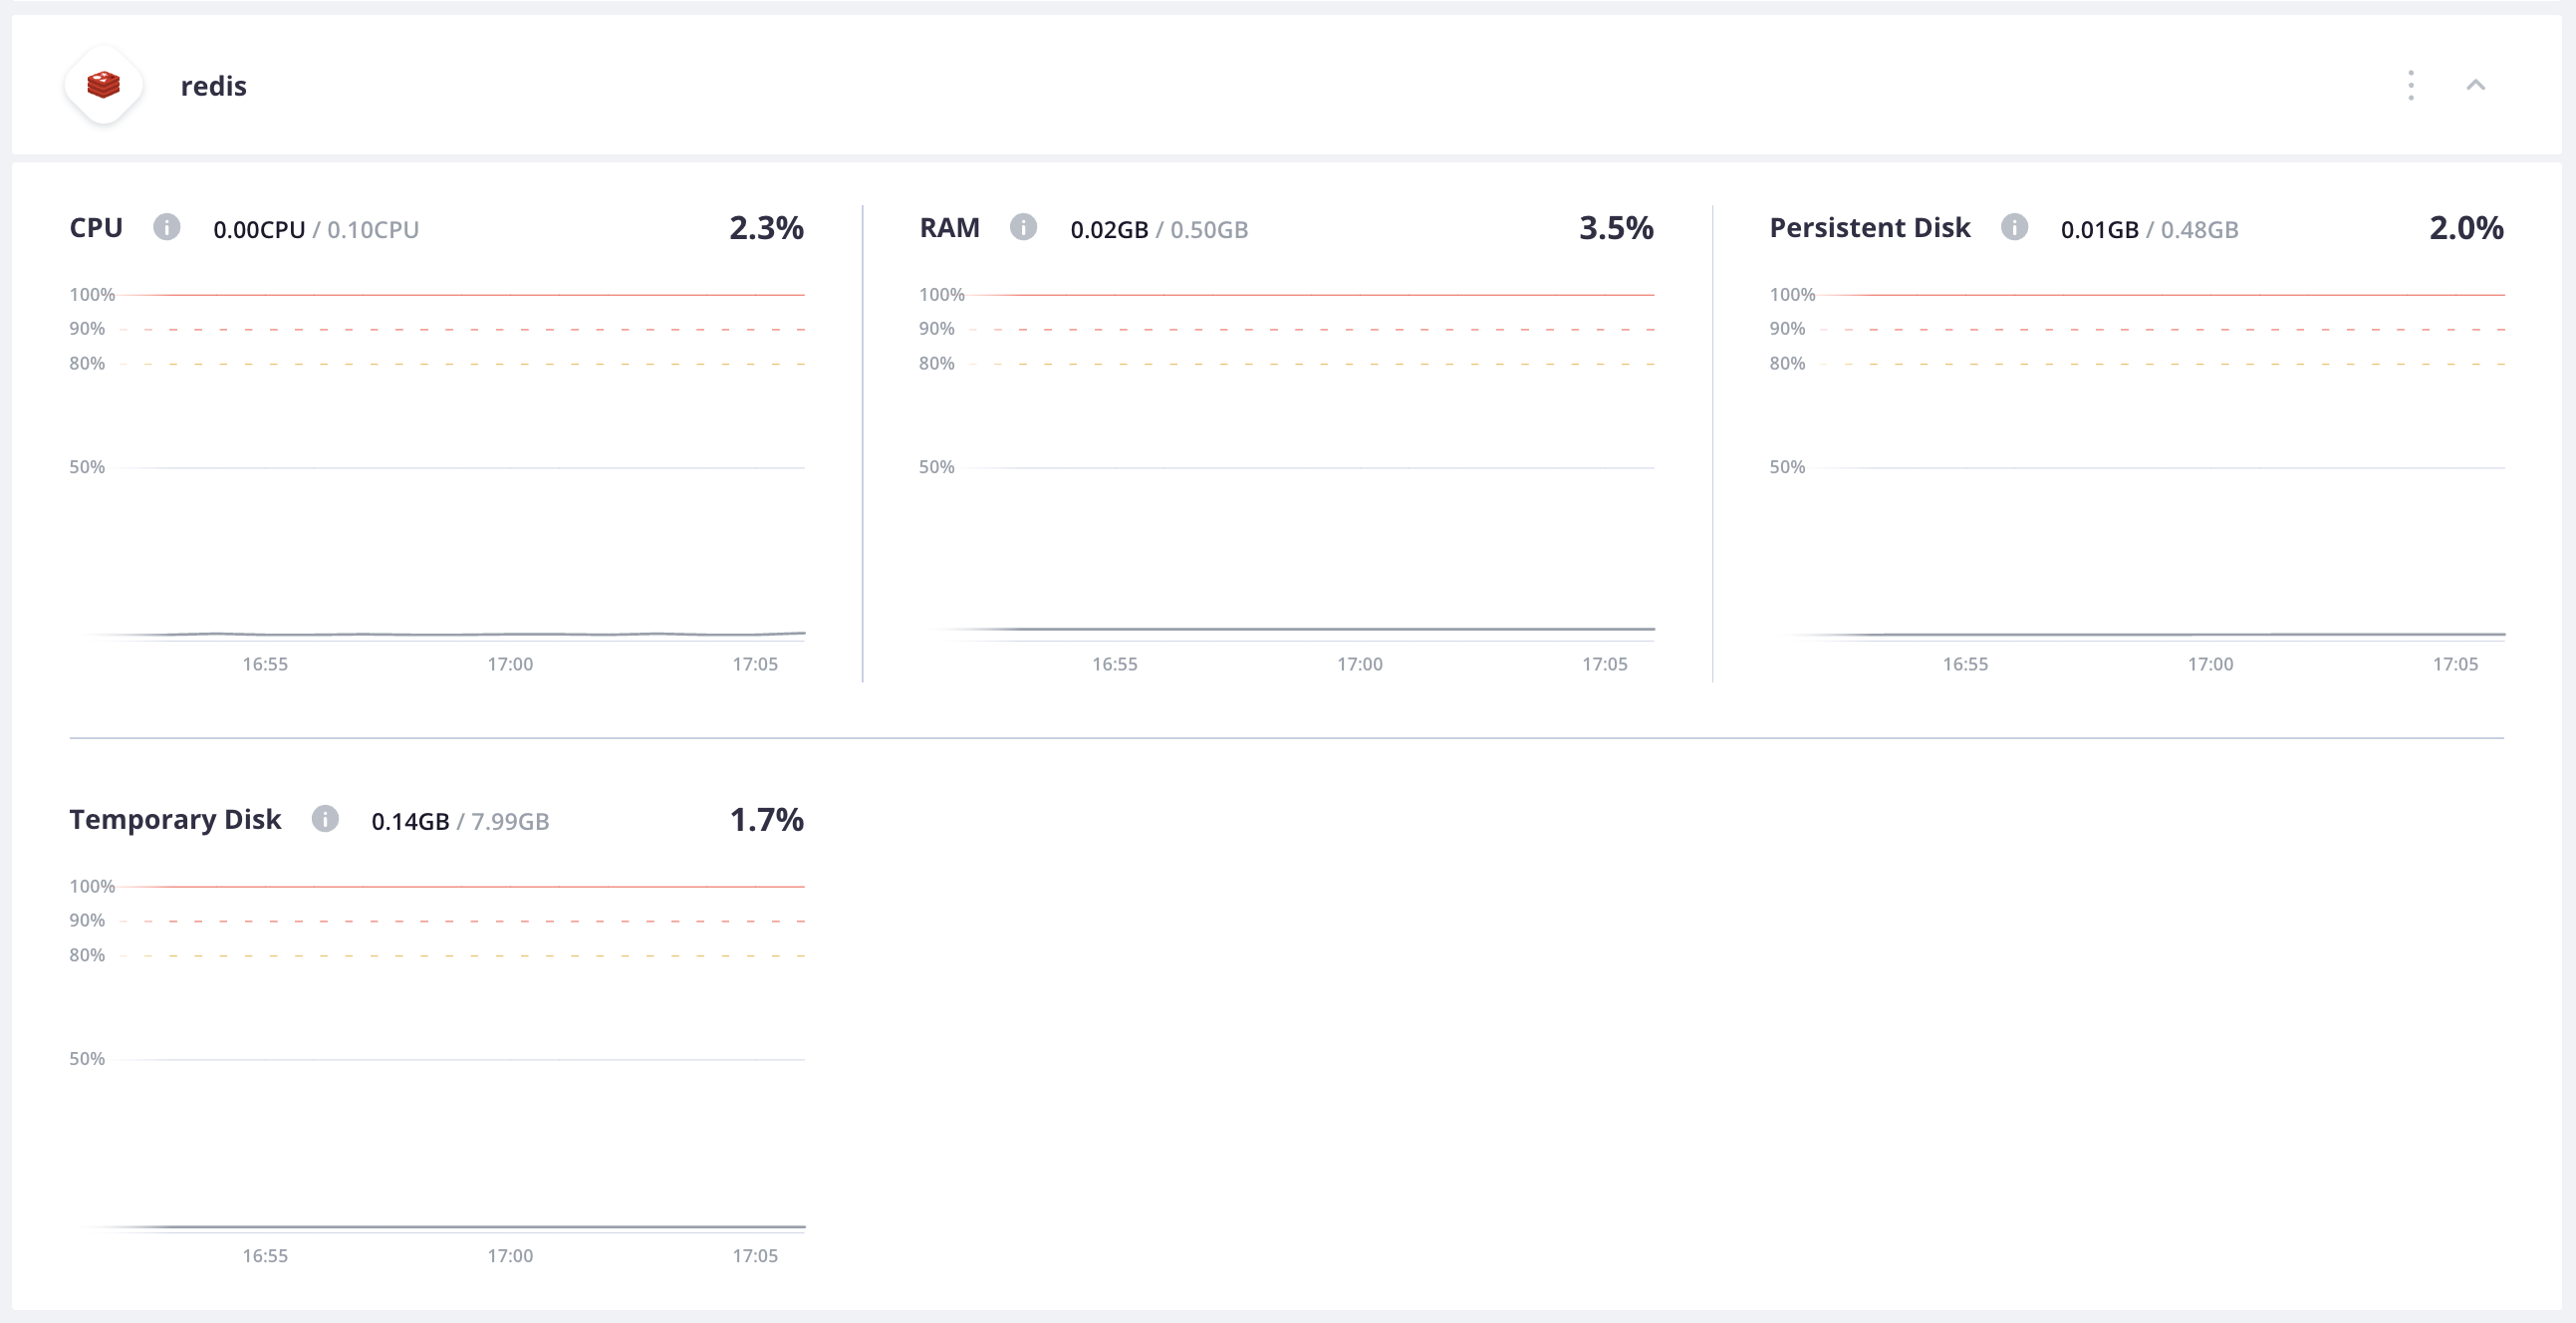
Task: Click the 0.14GB Temporary Disk value
Action: click(x=411, y=821)
